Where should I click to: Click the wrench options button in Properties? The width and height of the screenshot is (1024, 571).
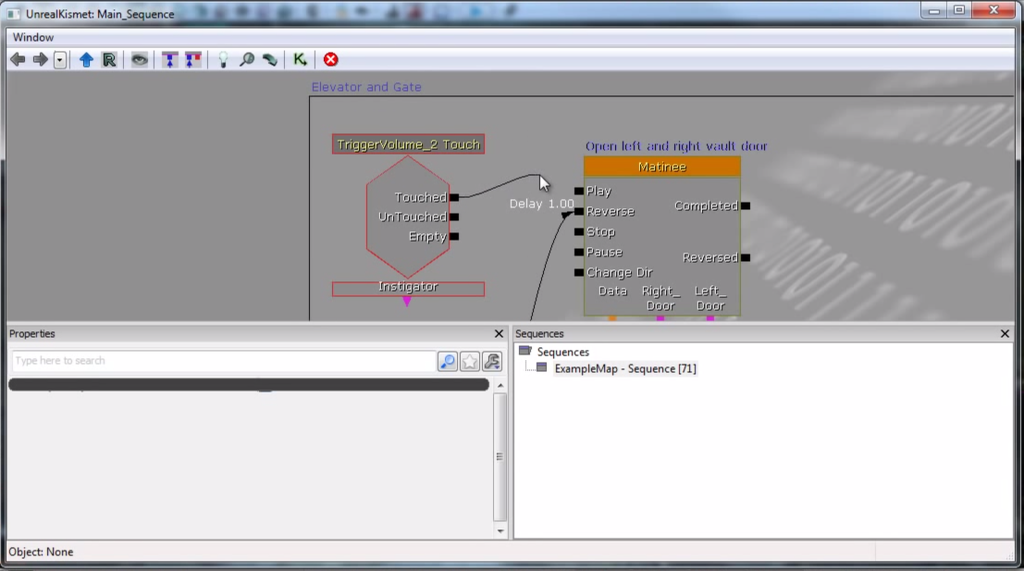(492, 361)
